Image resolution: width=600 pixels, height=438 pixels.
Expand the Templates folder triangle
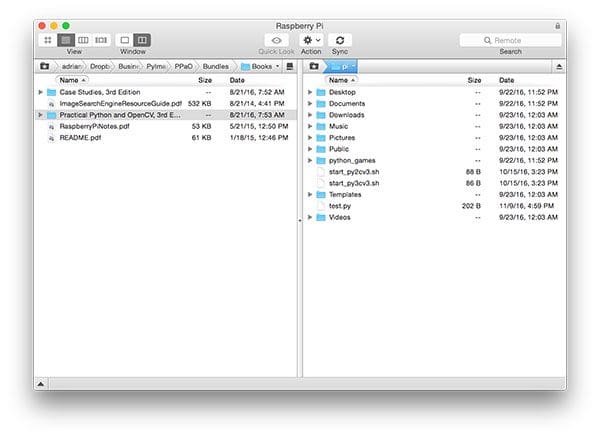click(x=310, y=194)
